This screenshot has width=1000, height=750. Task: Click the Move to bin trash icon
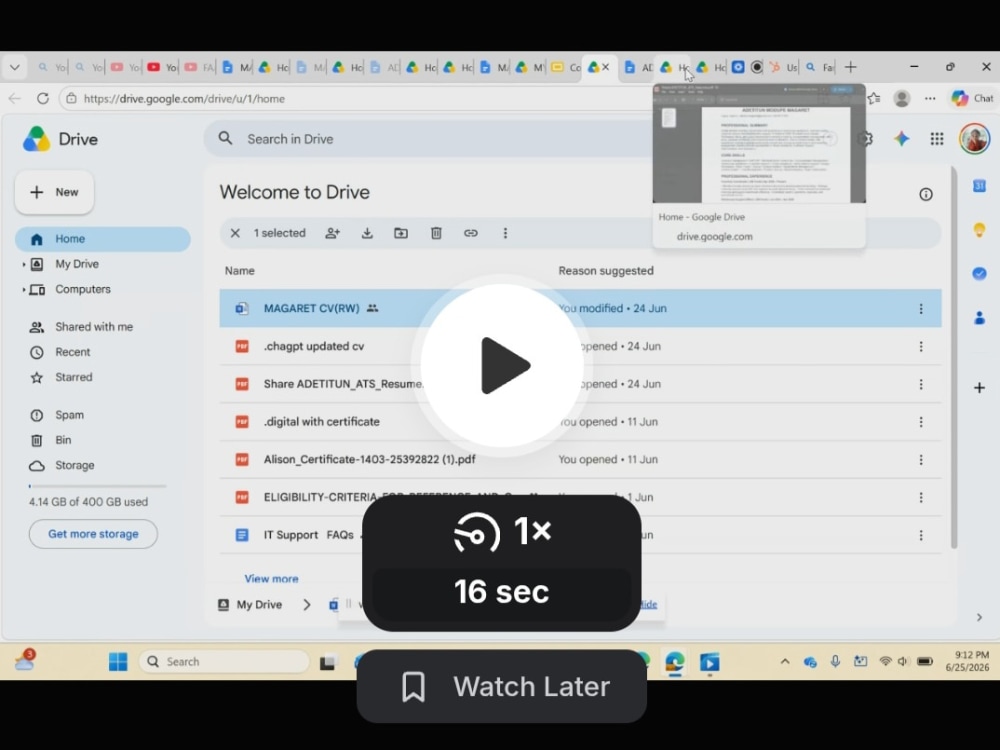(436, 233)
